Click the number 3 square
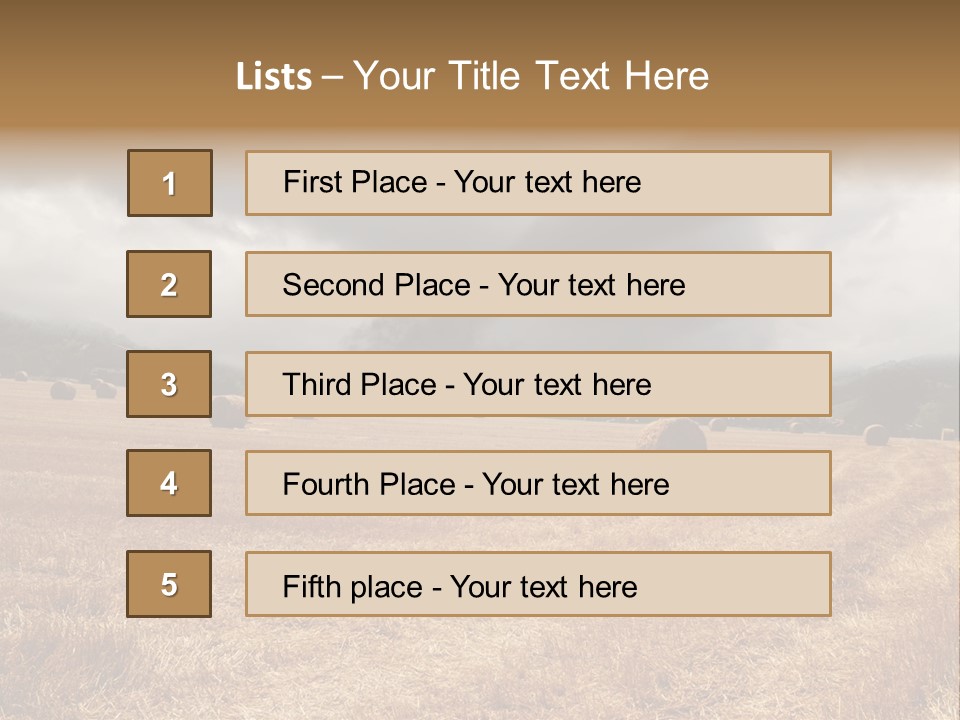The width and height of the screenshot is (960, 720). (169, 384)
